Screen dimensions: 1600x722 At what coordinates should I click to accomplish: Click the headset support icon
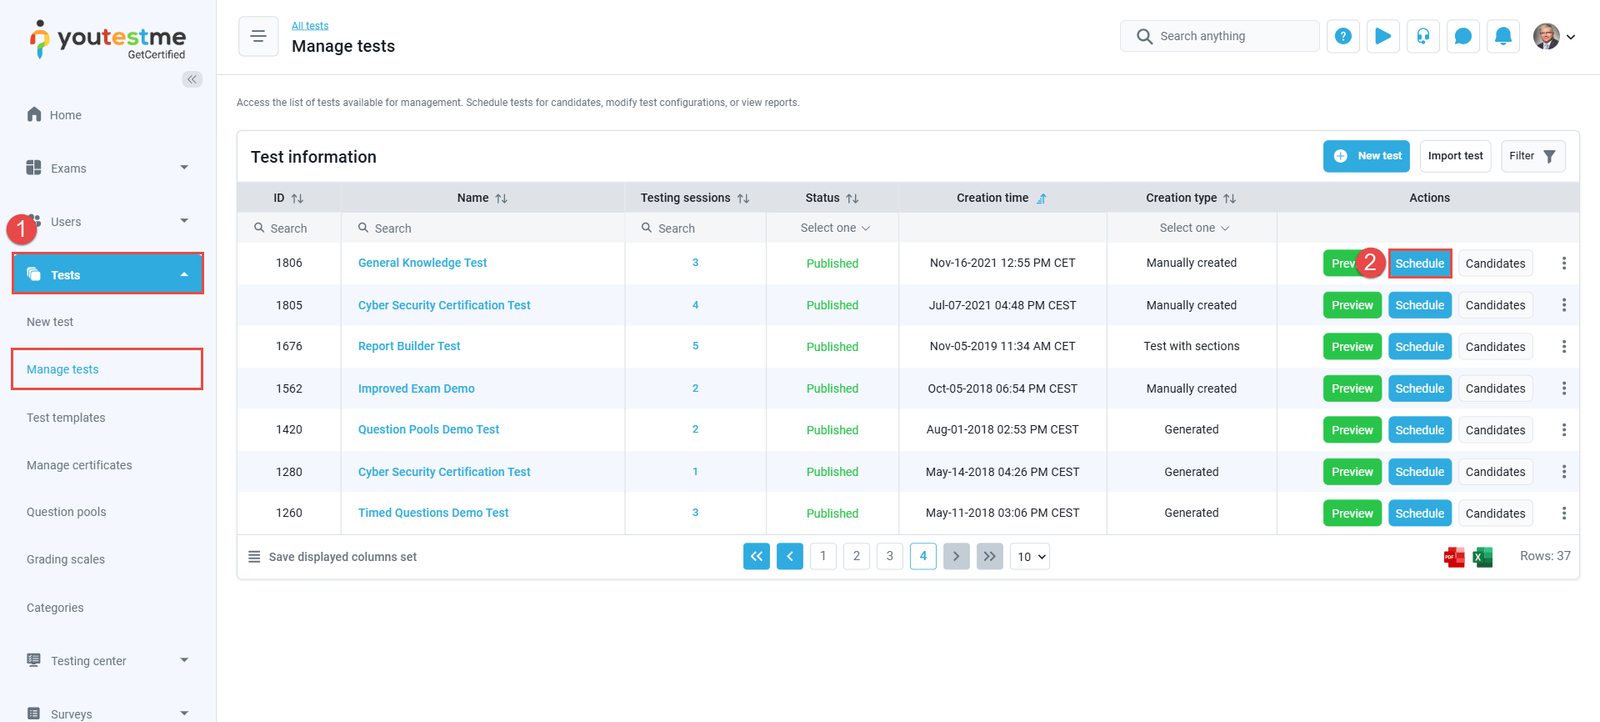tap(1423, 36)
